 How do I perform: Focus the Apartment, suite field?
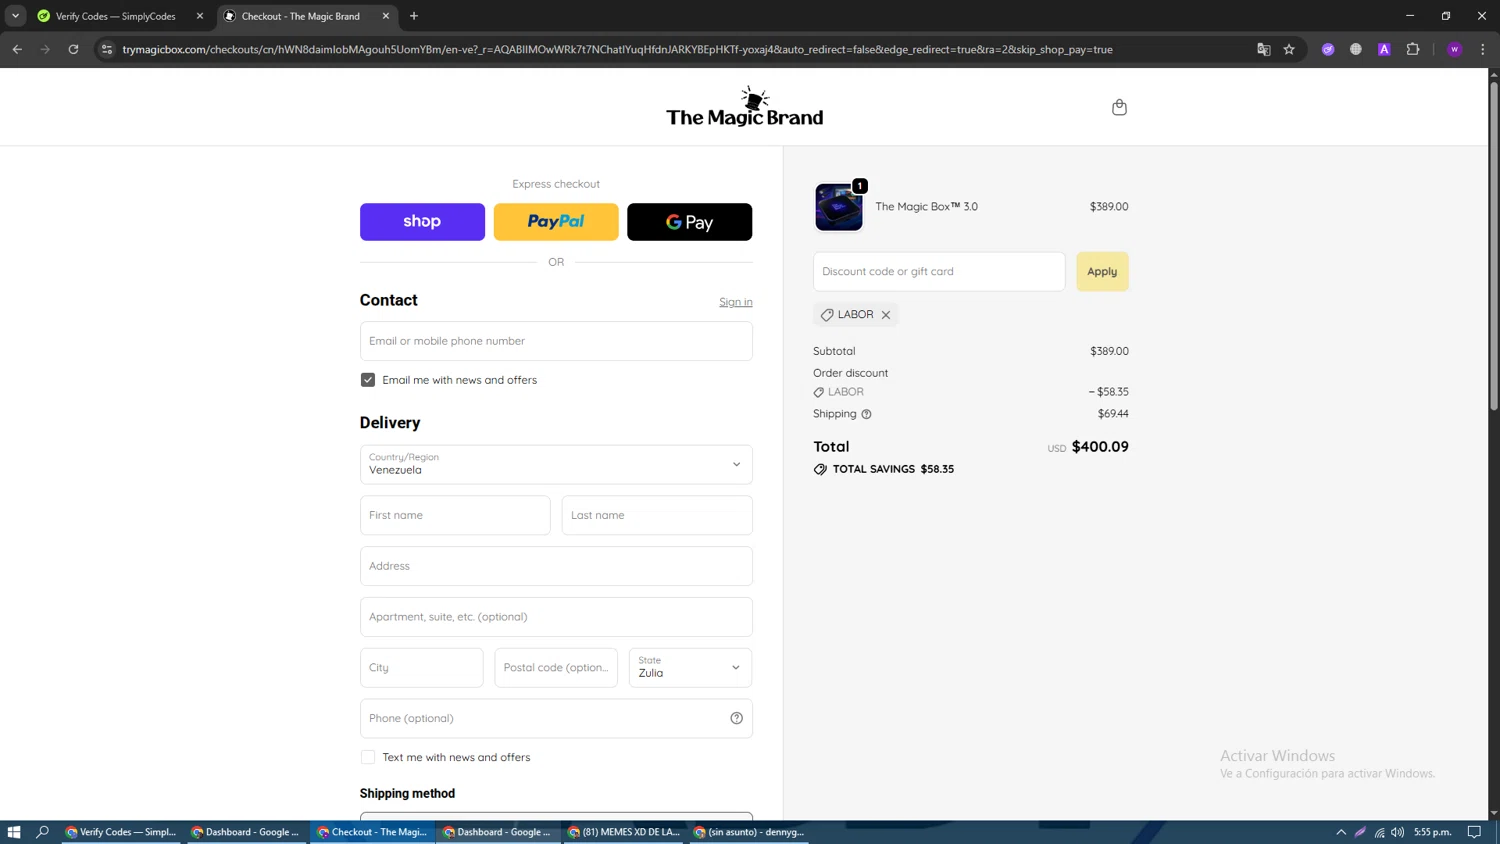[x=556, y=617]
